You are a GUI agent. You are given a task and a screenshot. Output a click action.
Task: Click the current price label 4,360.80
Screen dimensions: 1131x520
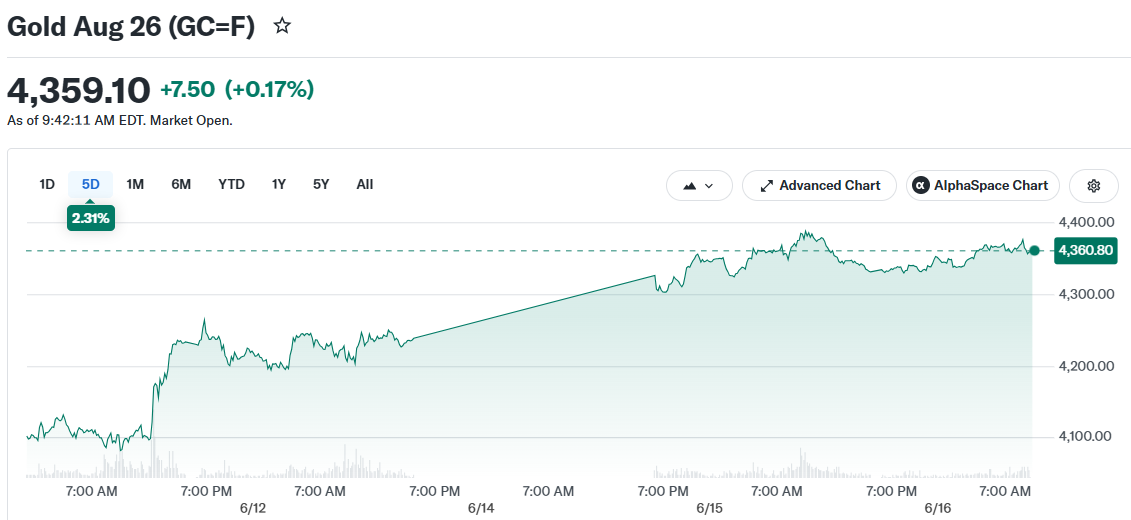[x=1086, y=250]
